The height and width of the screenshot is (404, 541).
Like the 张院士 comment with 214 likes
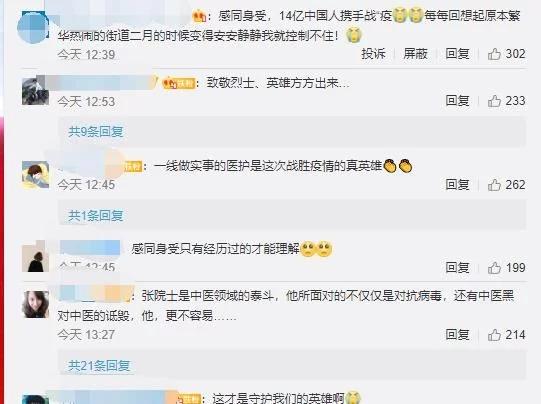(x=494, y=335)
